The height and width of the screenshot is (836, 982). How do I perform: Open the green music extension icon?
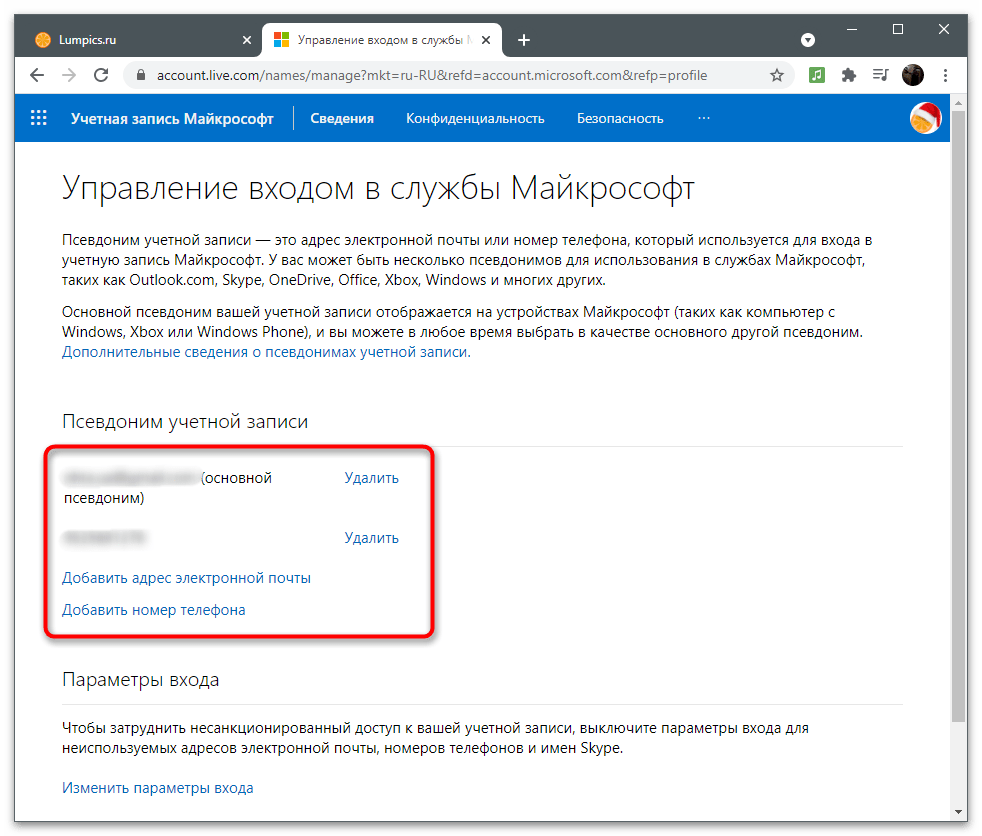[x=817, y=75]
